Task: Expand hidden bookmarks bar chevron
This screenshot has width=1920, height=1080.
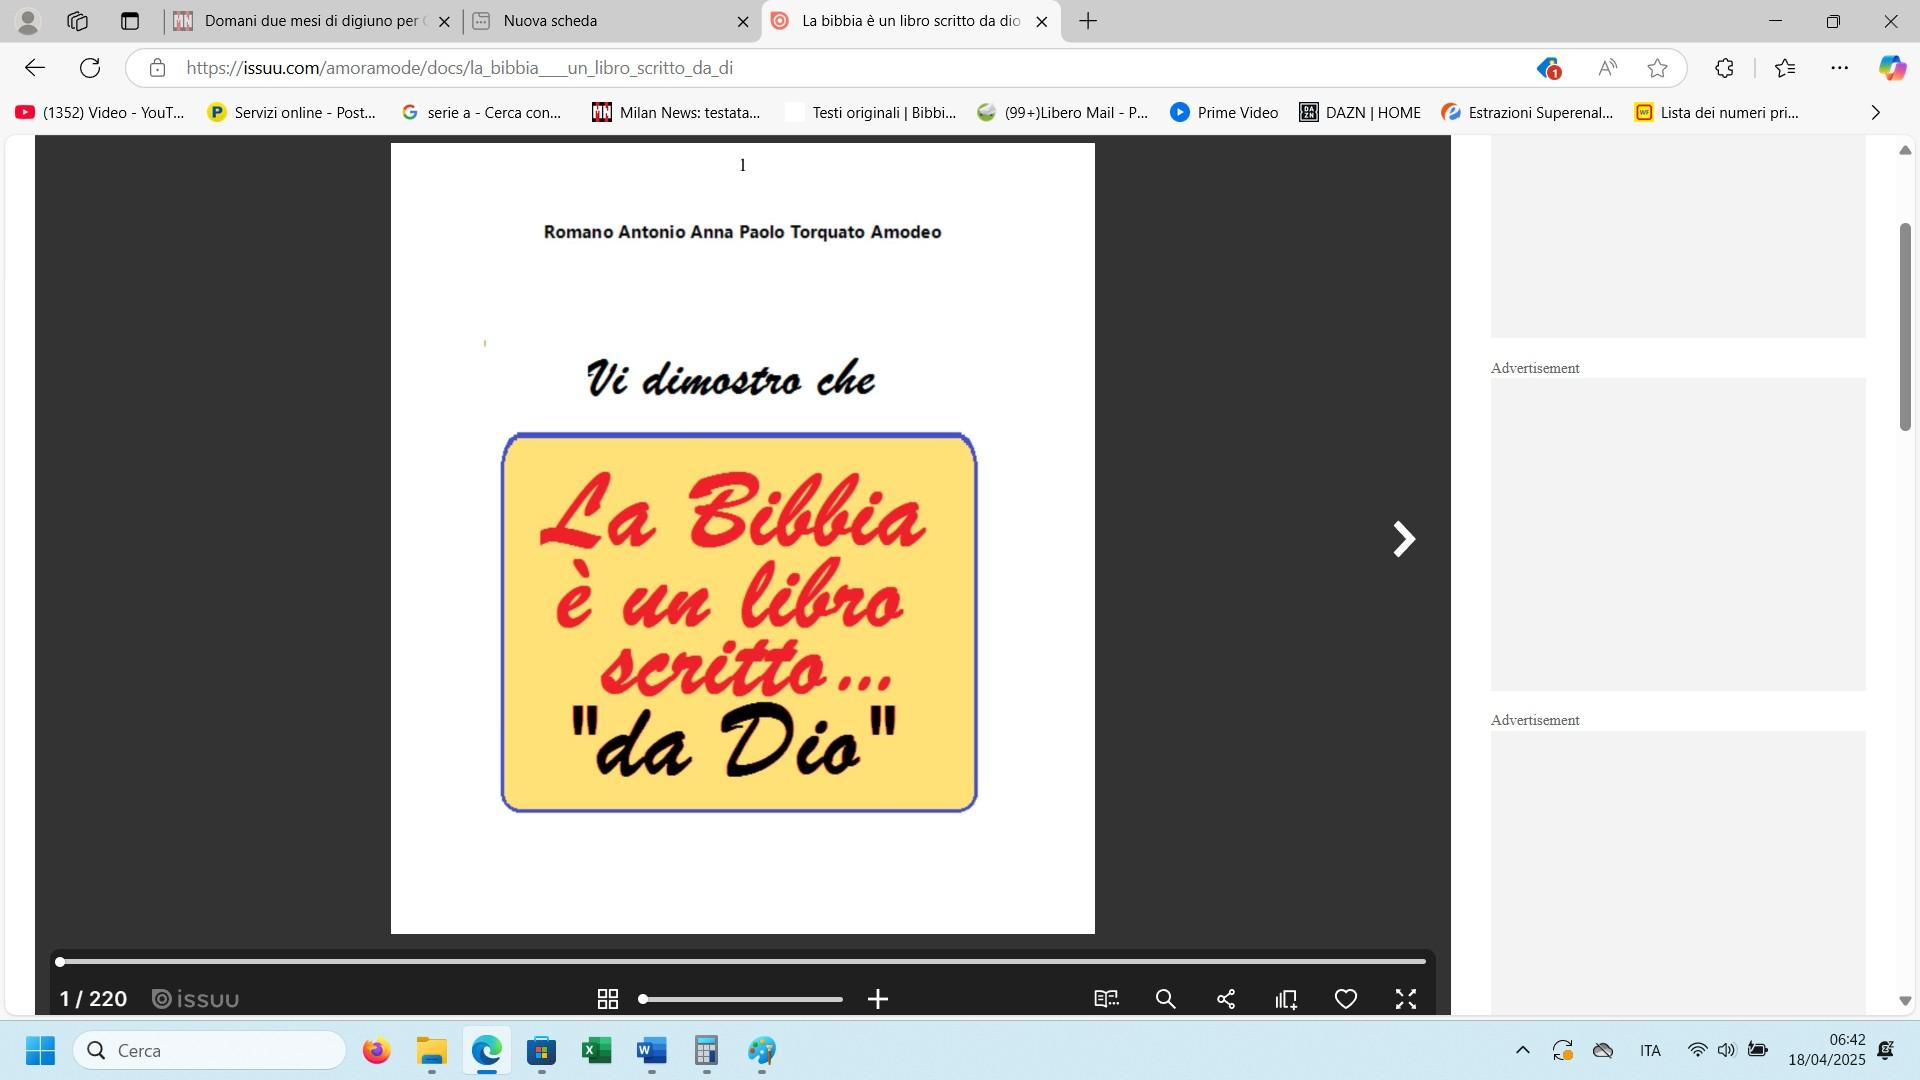Action: (1875, 113)
